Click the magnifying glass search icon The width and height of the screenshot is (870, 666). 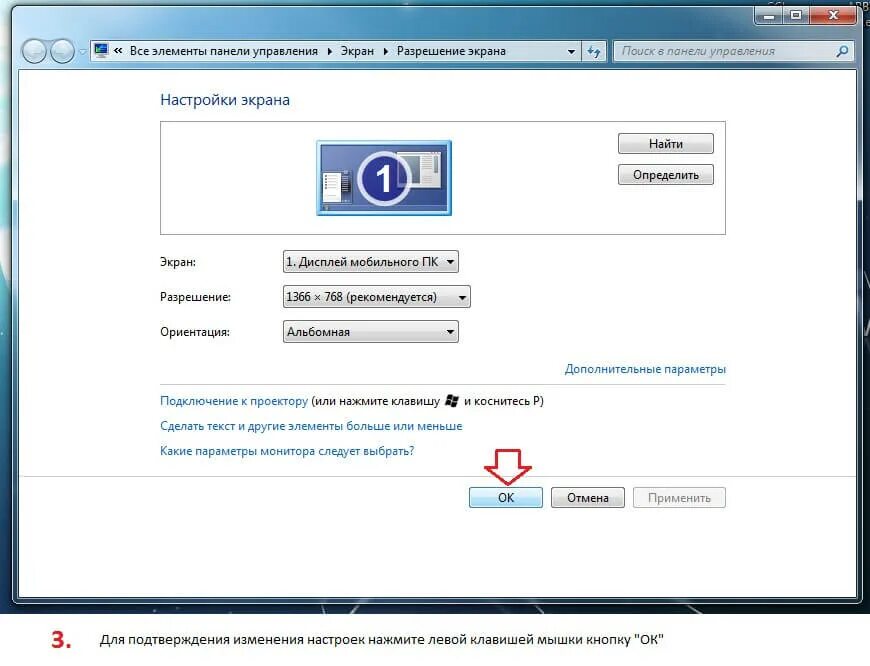tap(842, 51)
